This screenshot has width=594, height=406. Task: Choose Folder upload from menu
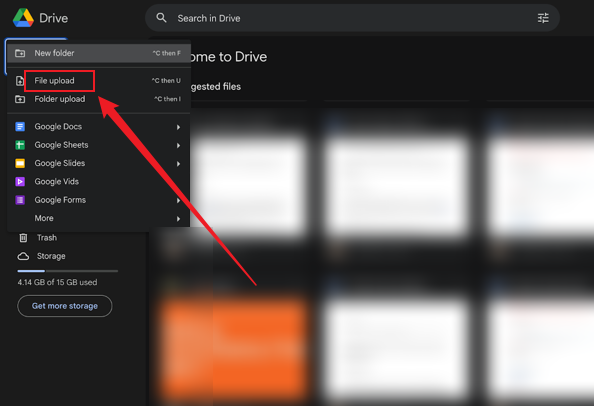pyautogui.click(x=99, y=99)
